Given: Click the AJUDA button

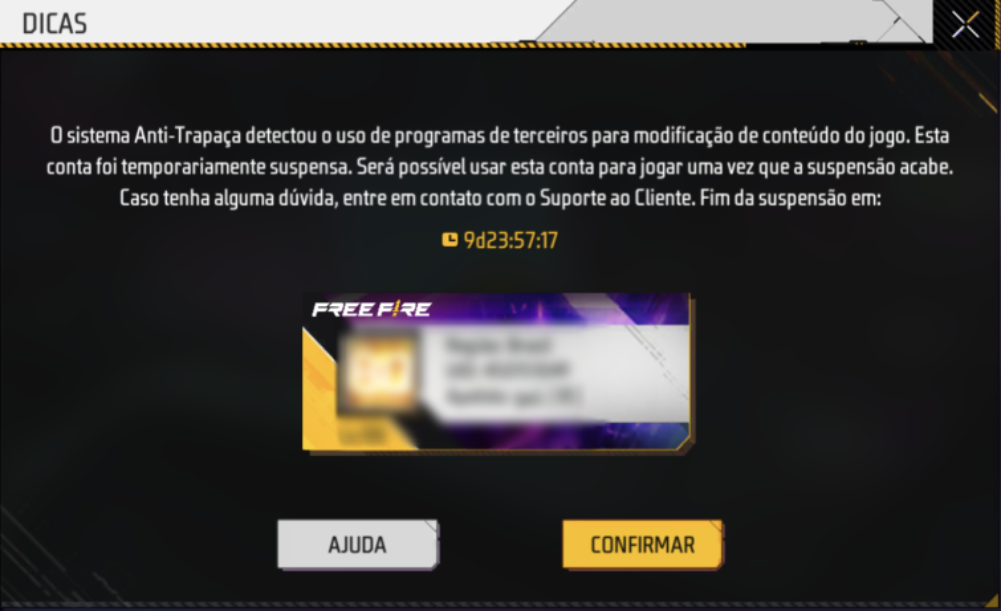Looking at the screenshot, I should pos(358,545).
